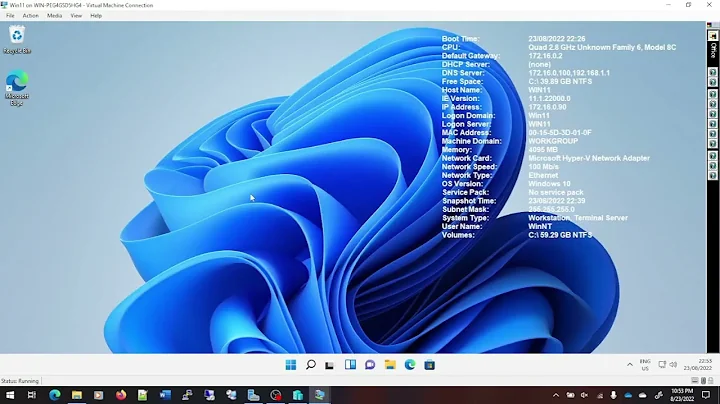Open Word from the host taskbar
Image resolution: width=720 pixels, height=404 pixels.
165,395
